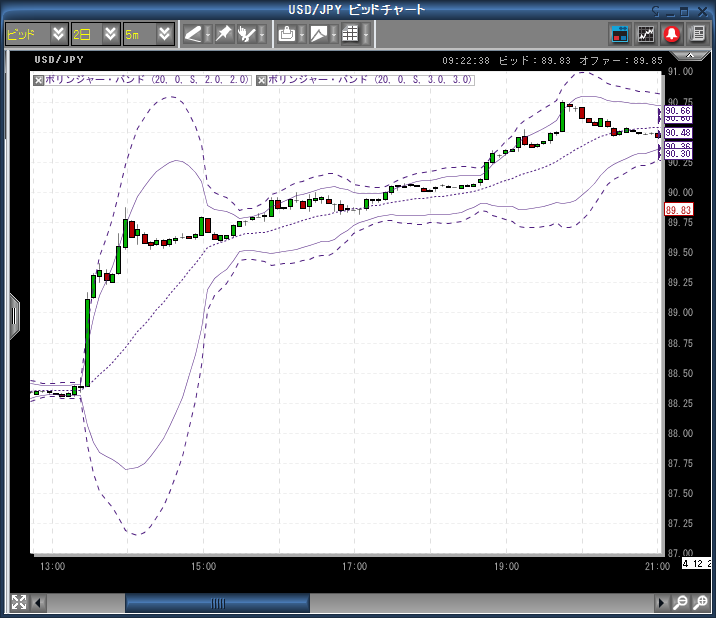
Task: Click the pin marker tool icon
Action: point(224,33)
